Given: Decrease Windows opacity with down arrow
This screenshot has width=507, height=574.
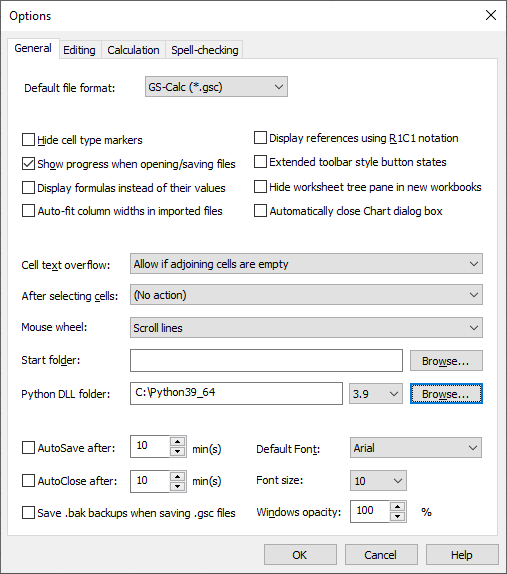Looking at the screenshot, I should (398, 516).
